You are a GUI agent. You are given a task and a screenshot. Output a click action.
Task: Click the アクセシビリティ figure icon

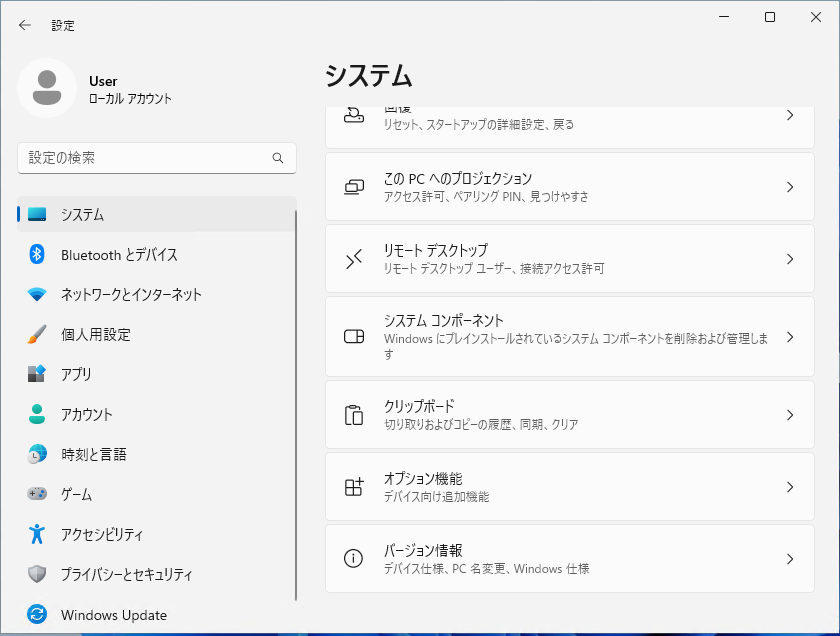37,534
